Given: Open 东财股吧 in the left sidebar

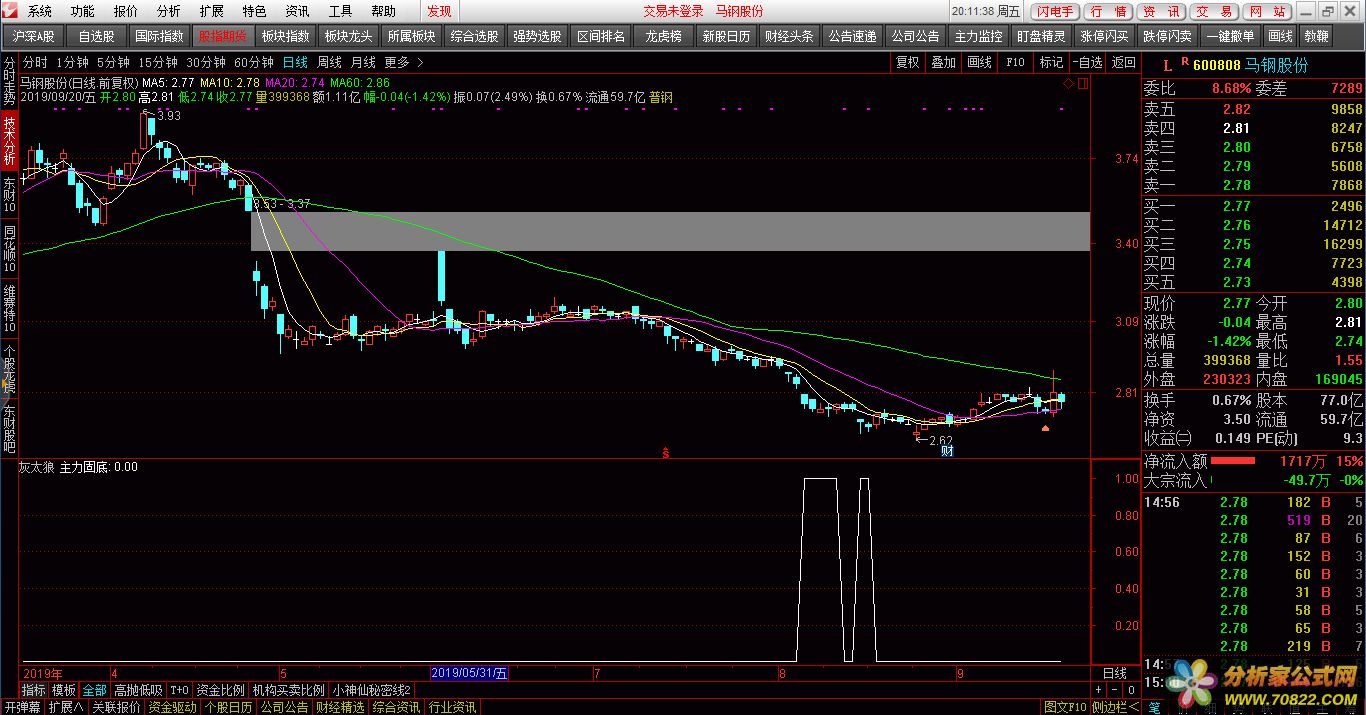Looking at the screenshot, I should pos(9,430).
